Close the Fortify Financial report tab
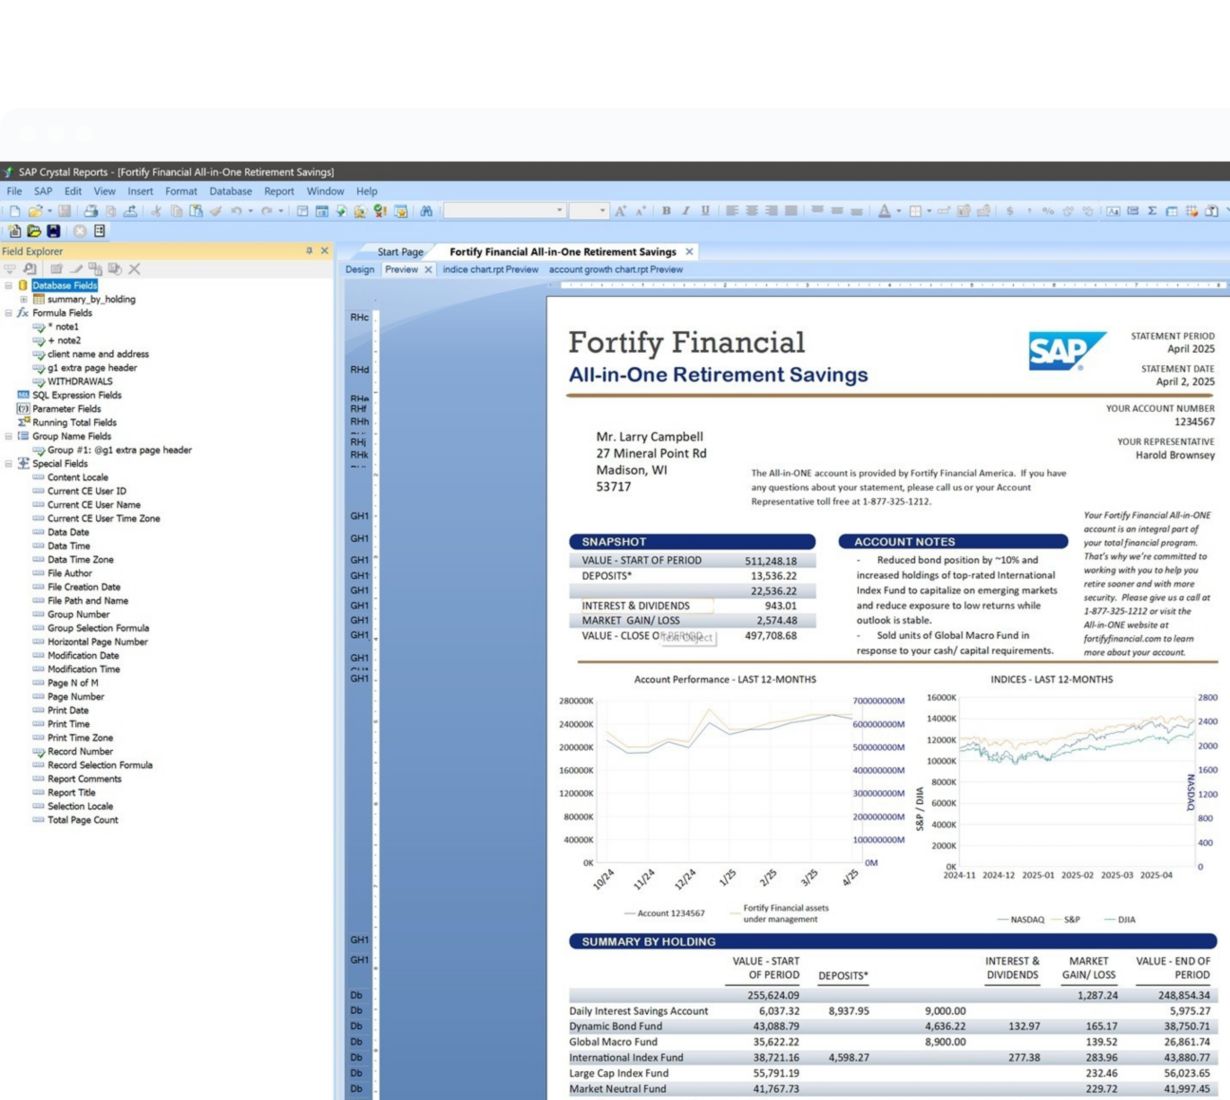This screenshot has width=1230, height=1100. pos(689,252)
